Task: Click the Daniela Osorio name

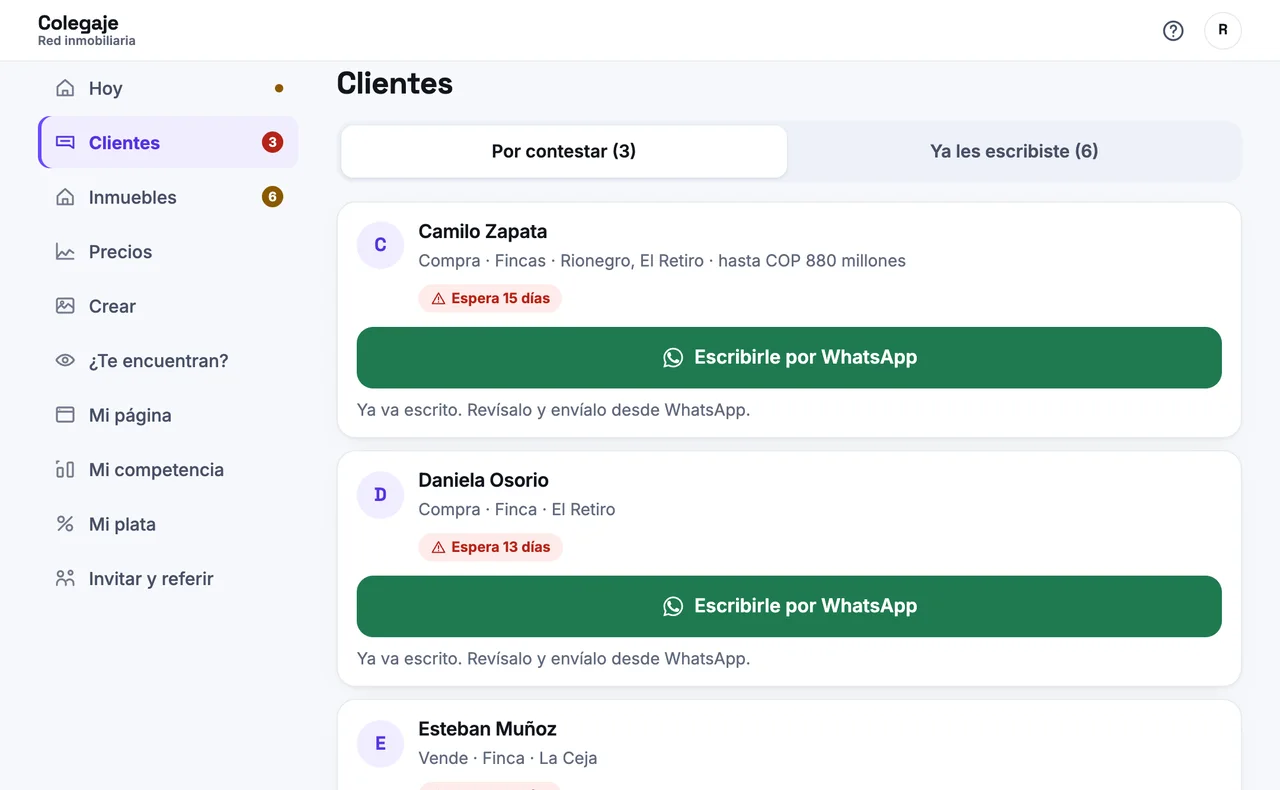Action: tap(484, 480)
